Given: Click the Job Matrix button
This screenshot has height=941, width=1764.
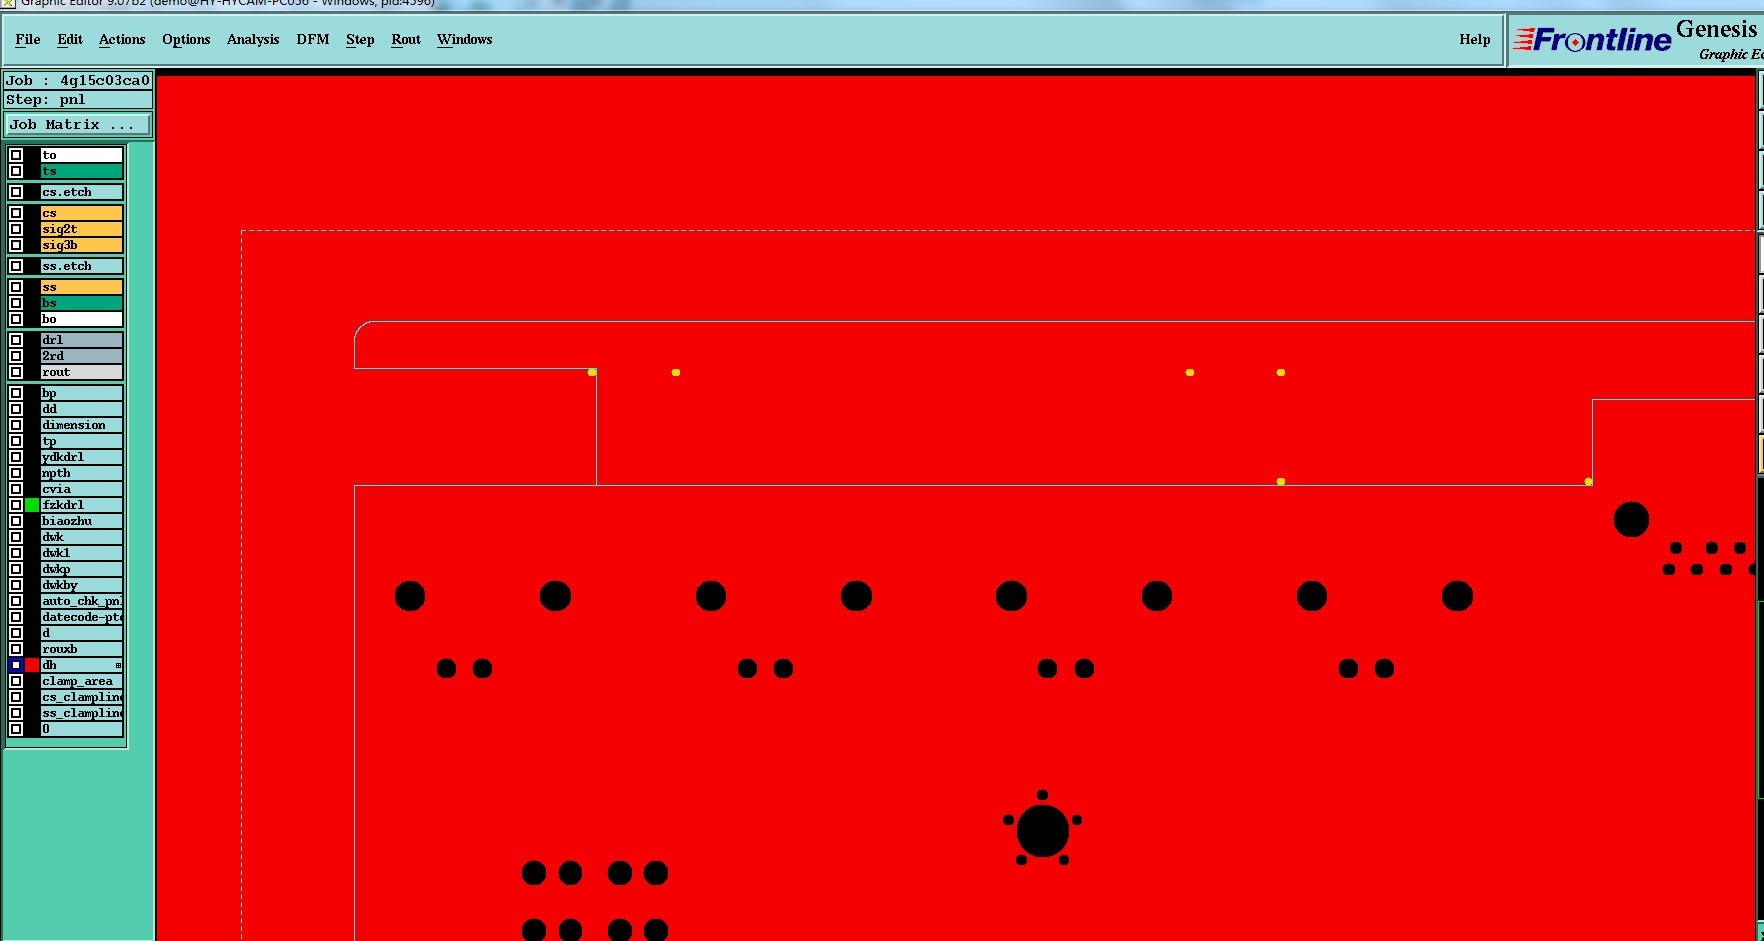Looking at the screenshot, I should pyautogui.click(x=78, y=125).
